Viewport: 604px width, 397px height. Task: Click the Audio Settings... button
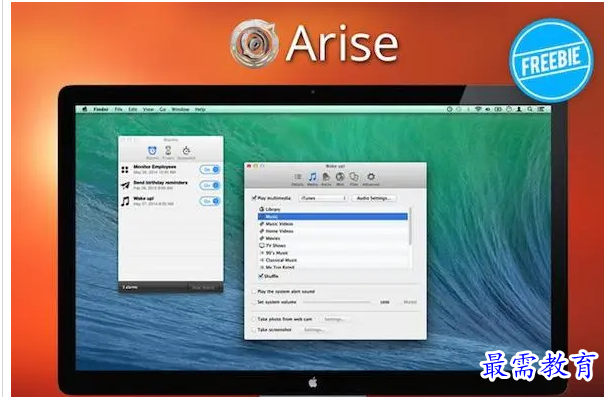coord(374,198)
